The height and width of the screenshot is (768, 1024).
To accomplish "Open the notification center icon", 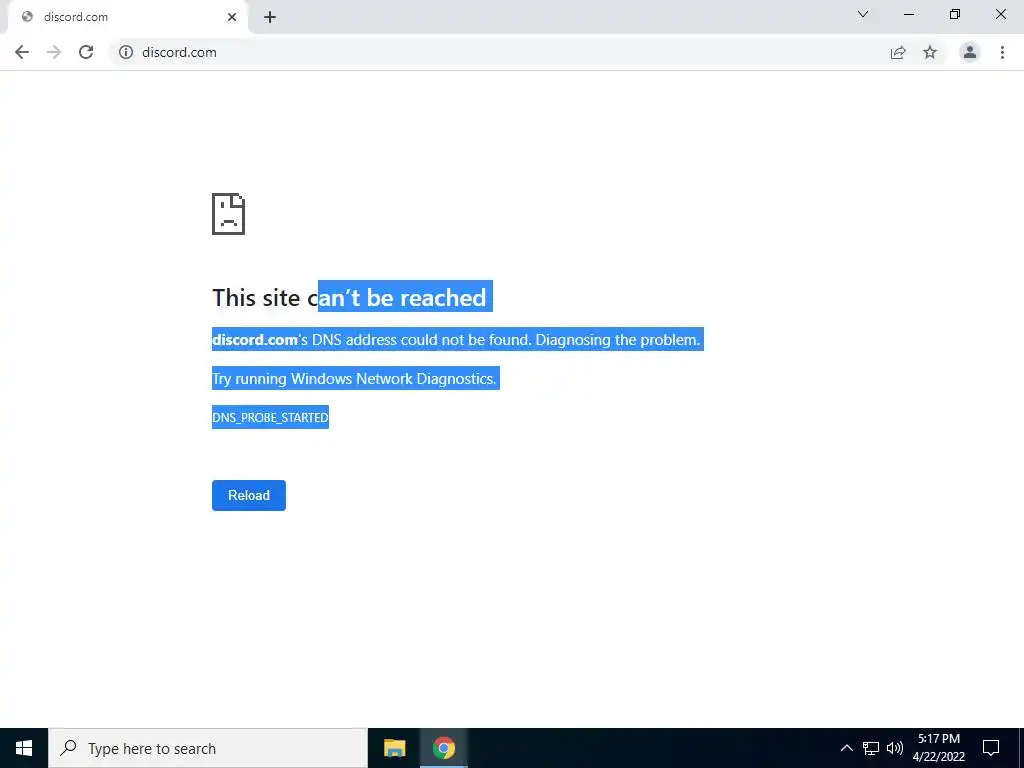I will click(x=991, y=748).
